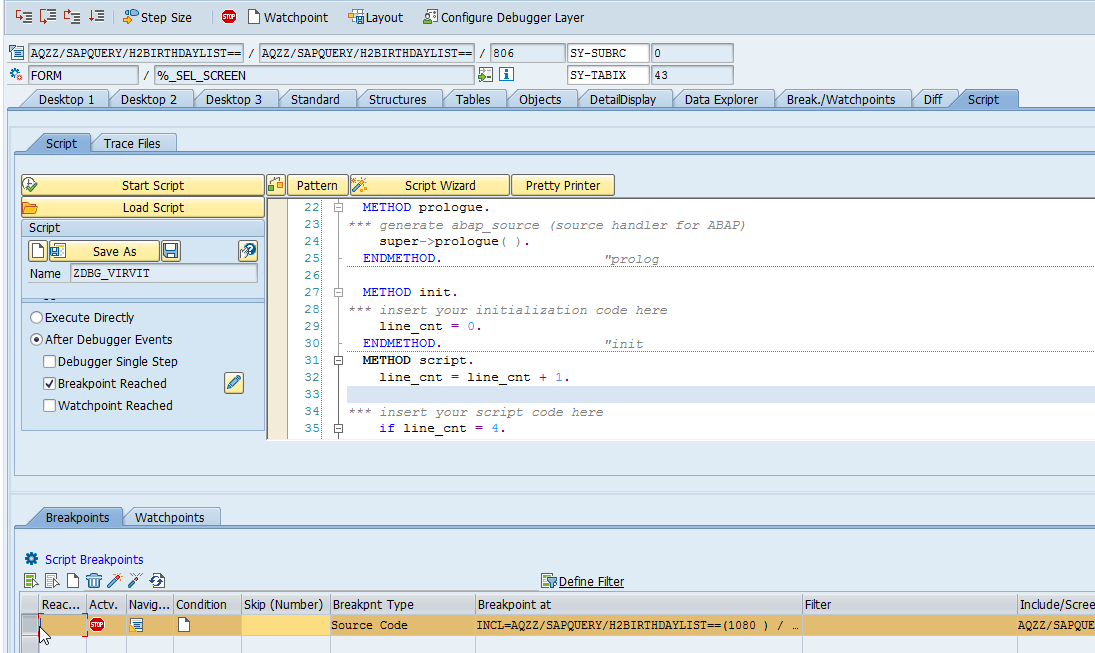
Task: Click the script Name input field
Action: click(x=163, y=274)
